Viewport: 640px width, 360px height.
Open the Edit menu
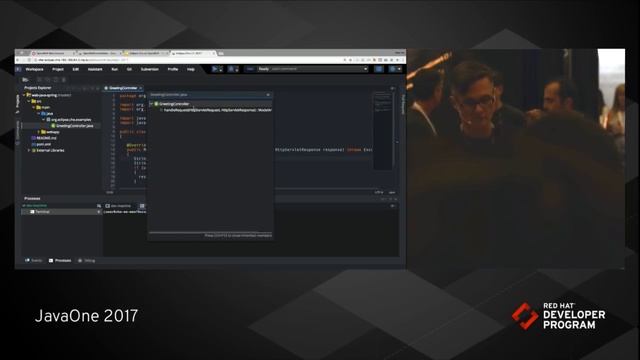click(x=76, y=69)
